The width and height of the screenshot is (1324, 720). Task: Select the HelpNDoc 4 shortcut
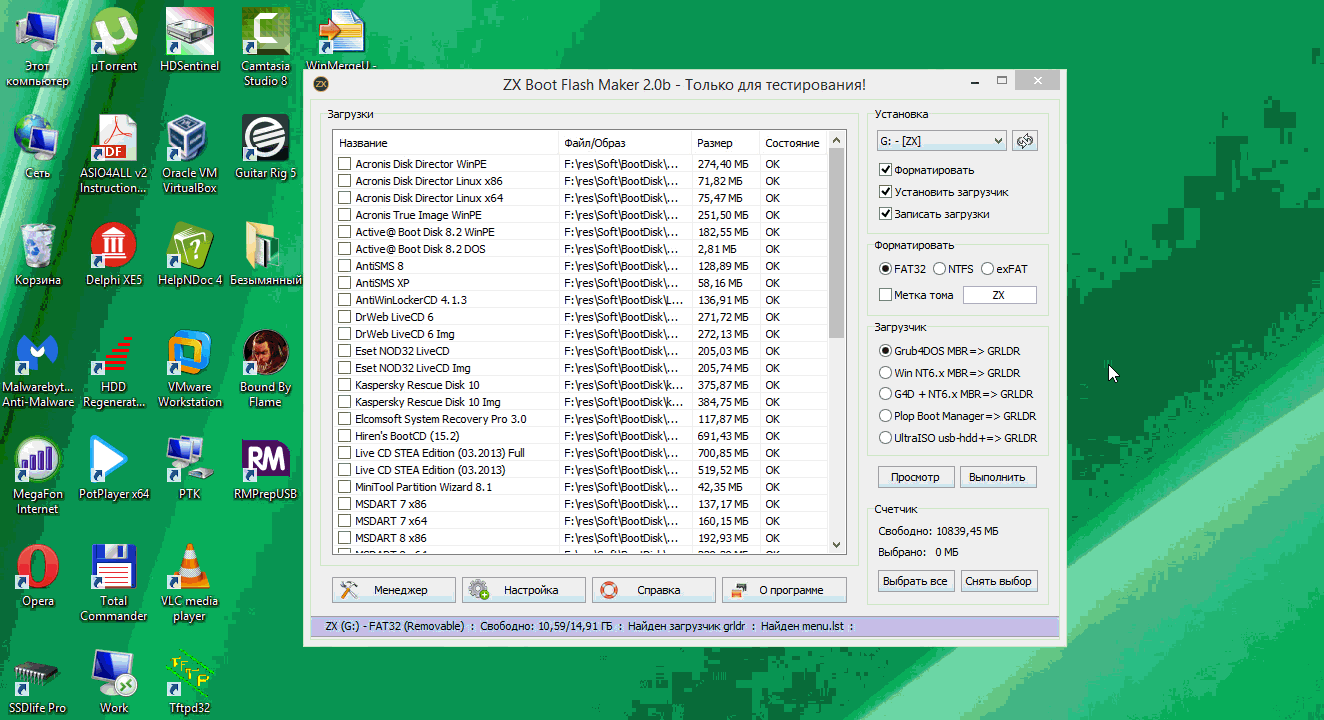pos(190,254)
